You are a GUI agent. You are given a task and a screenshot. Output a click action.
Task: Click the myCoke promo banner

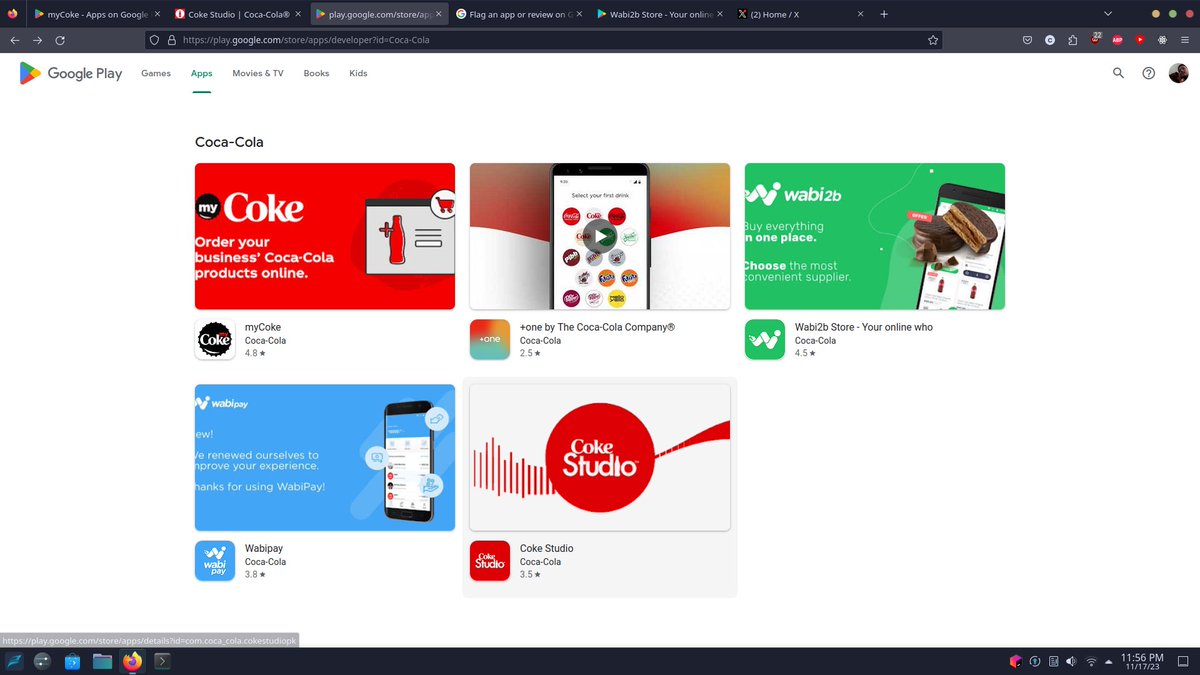click(325, 236)
